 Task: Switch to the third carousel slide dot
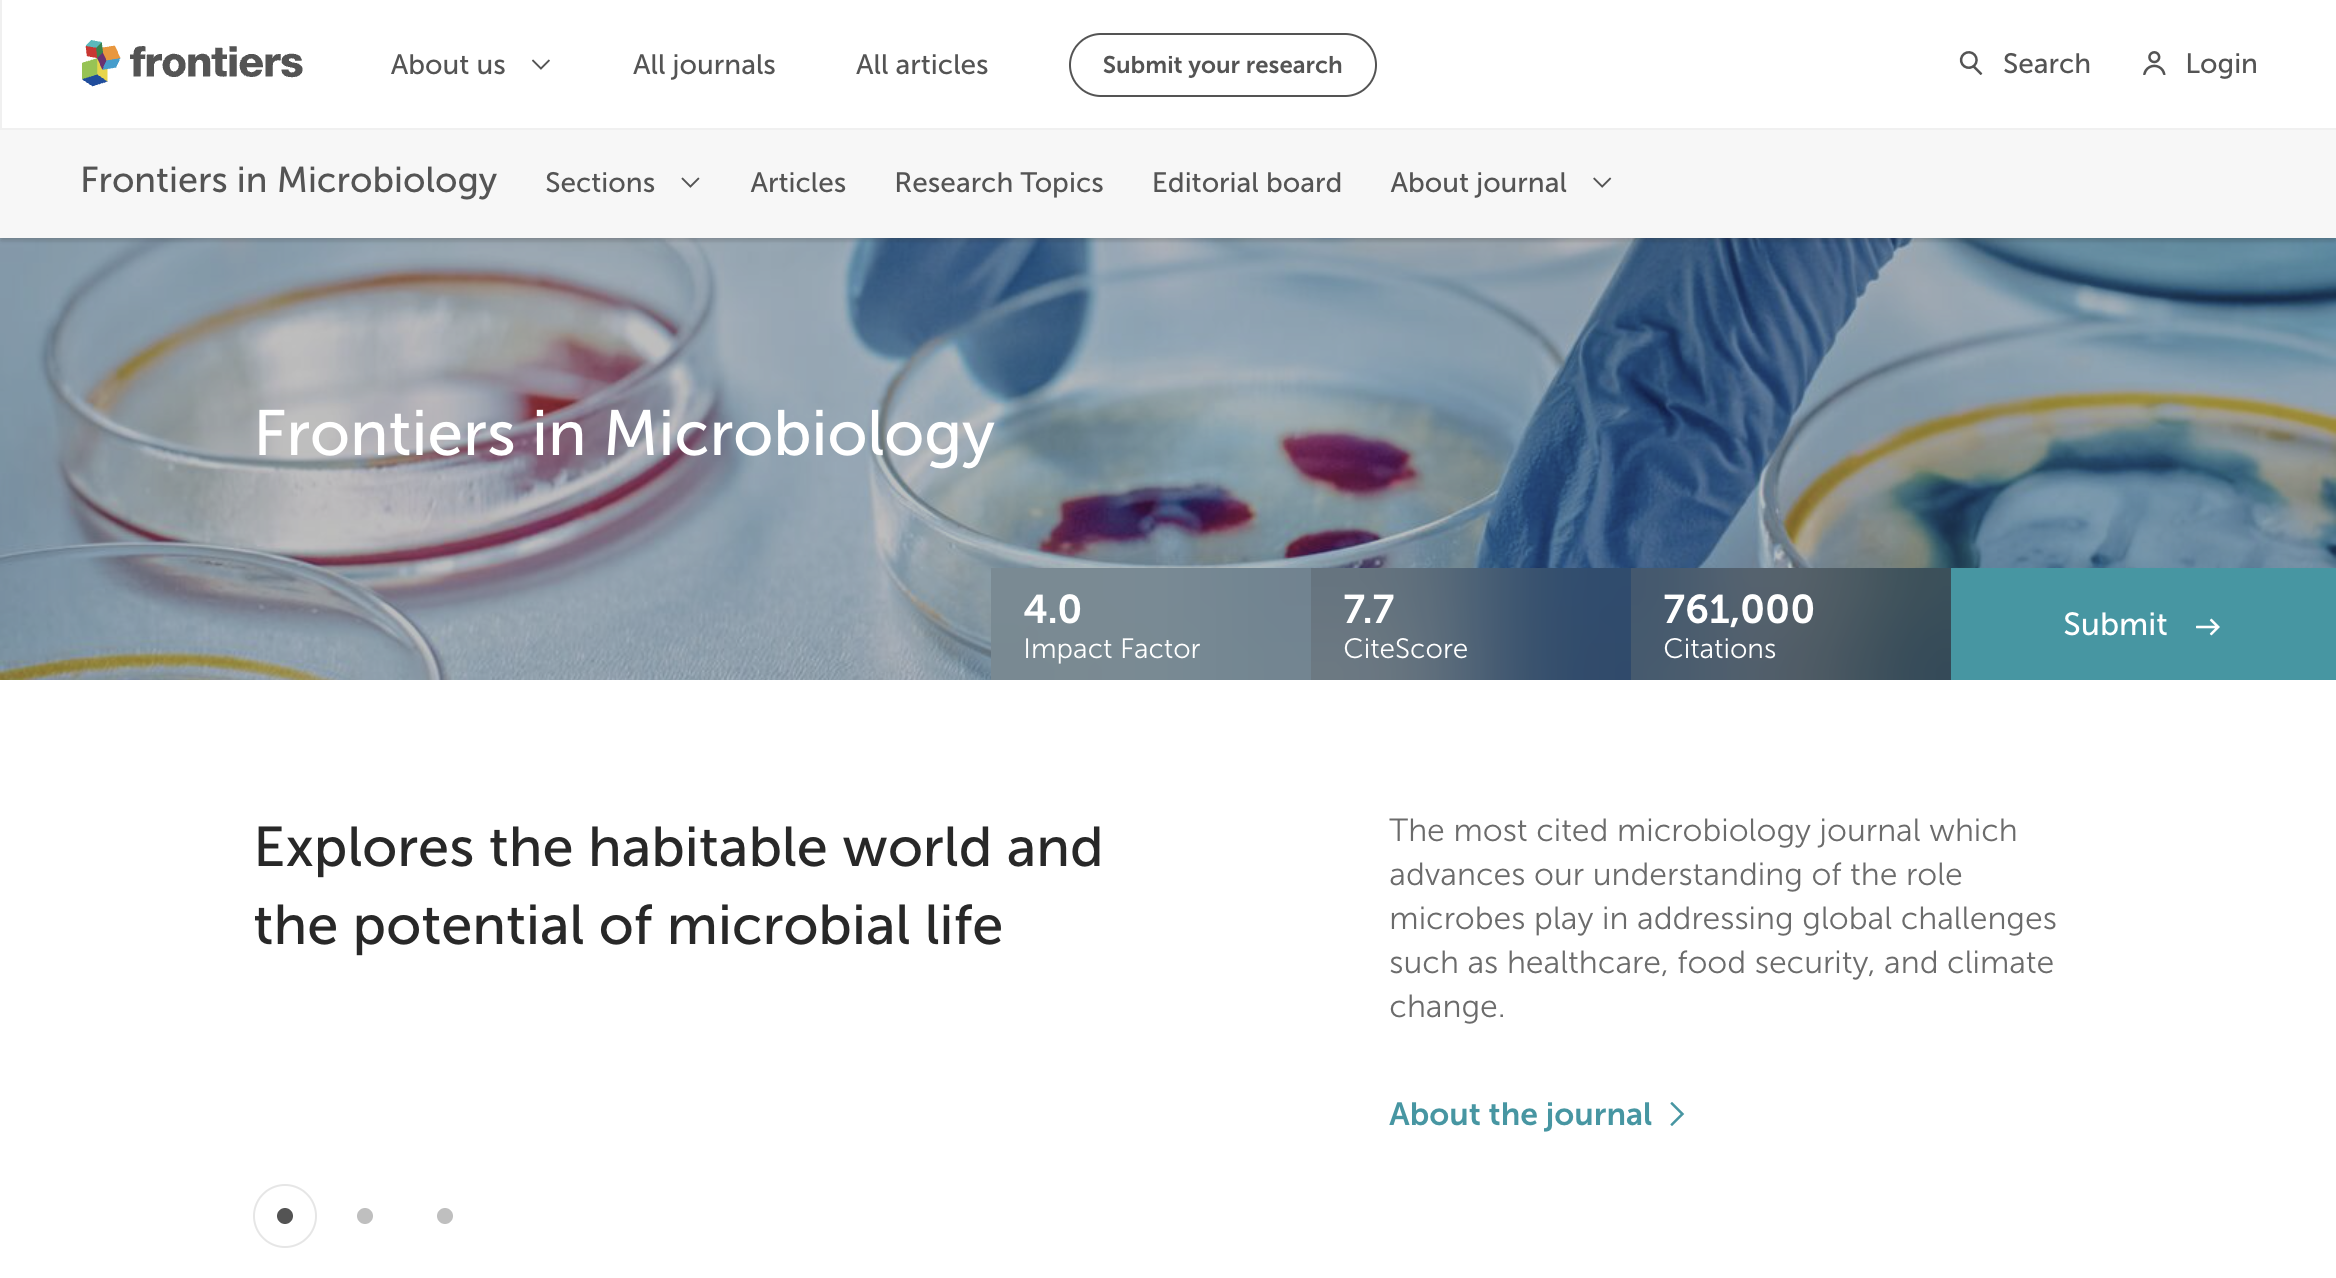click(445, 1216)
